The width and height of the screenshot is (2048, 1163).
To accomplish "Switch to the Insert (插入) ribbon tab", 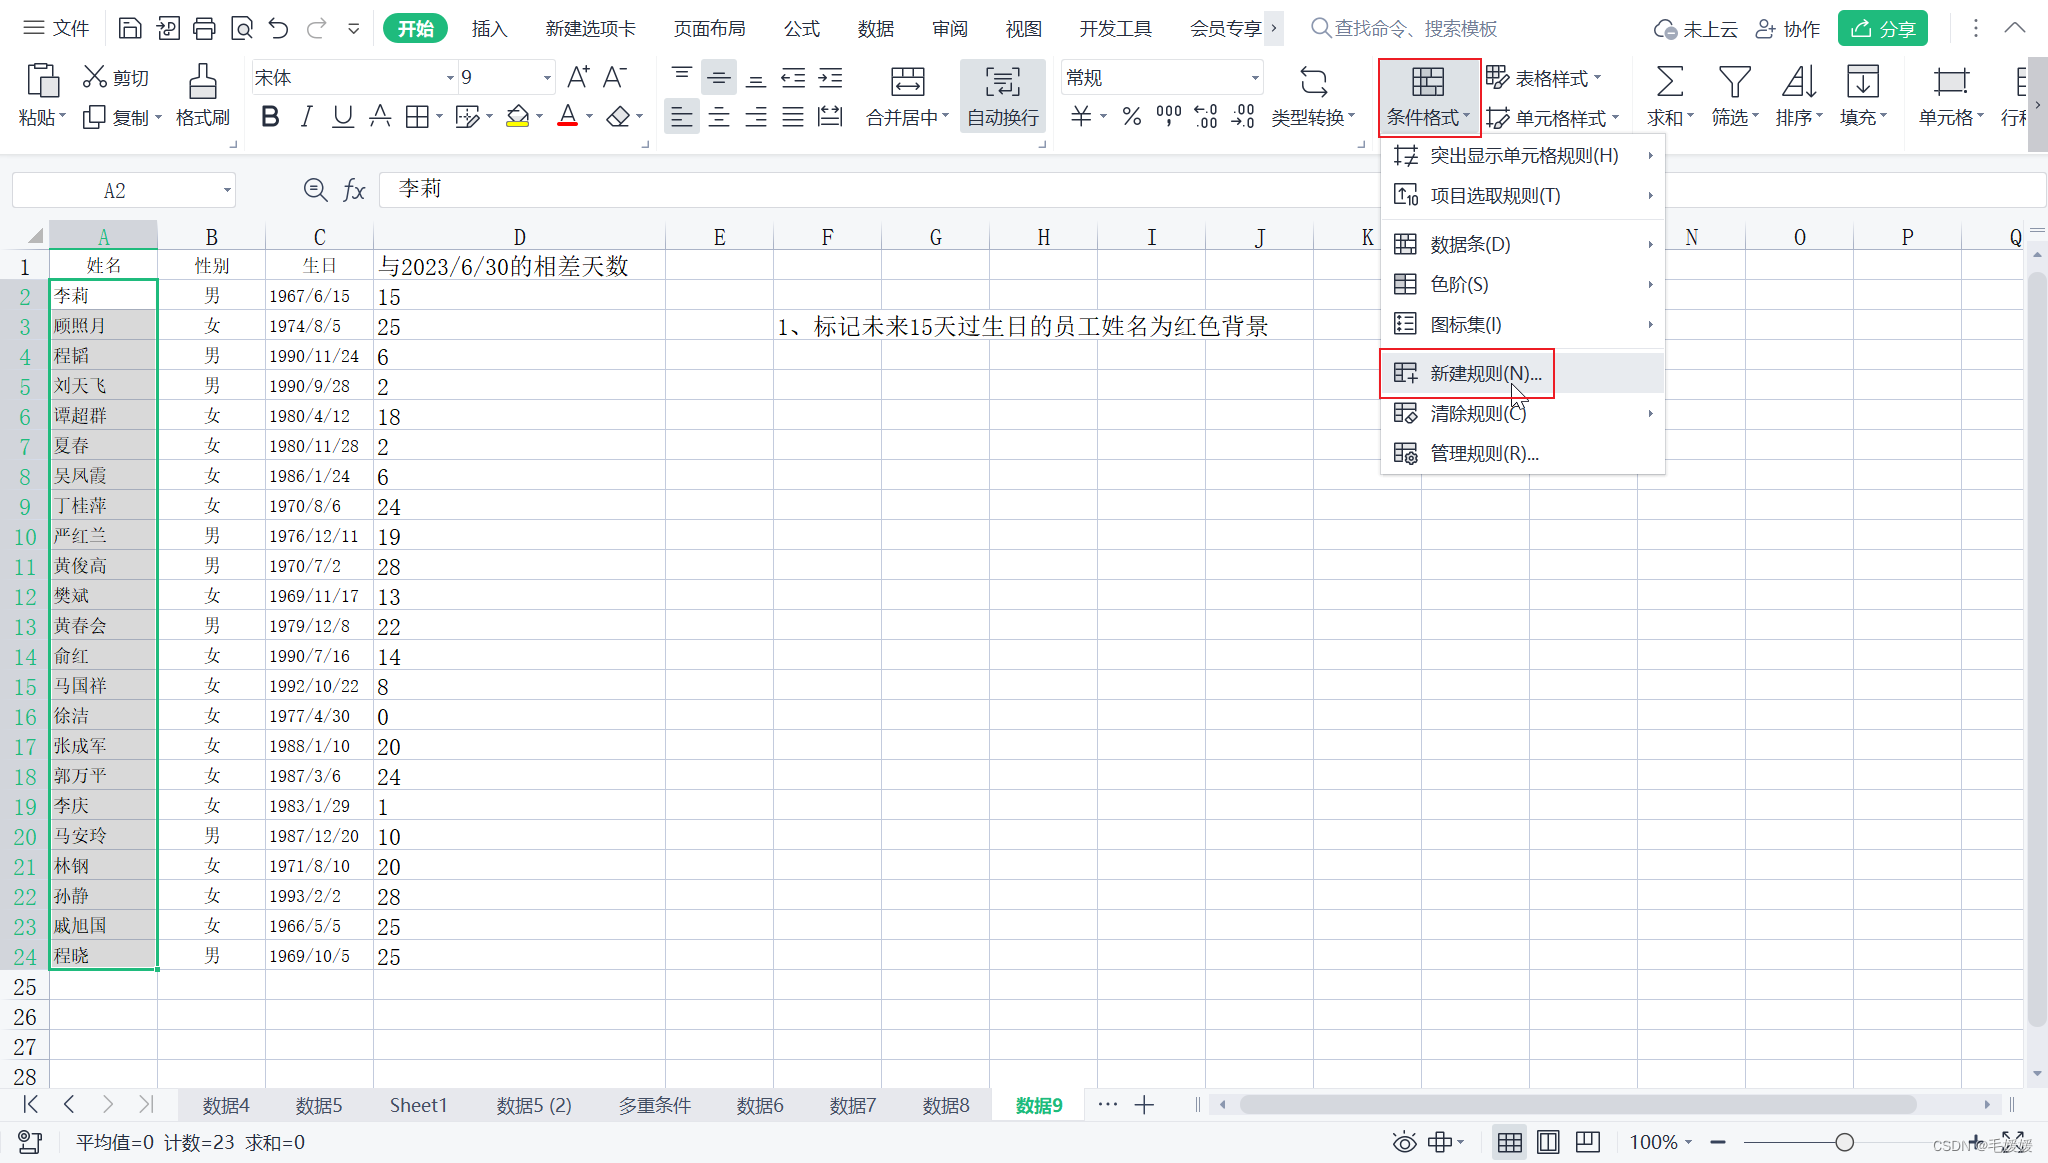I will pos(489,29).
